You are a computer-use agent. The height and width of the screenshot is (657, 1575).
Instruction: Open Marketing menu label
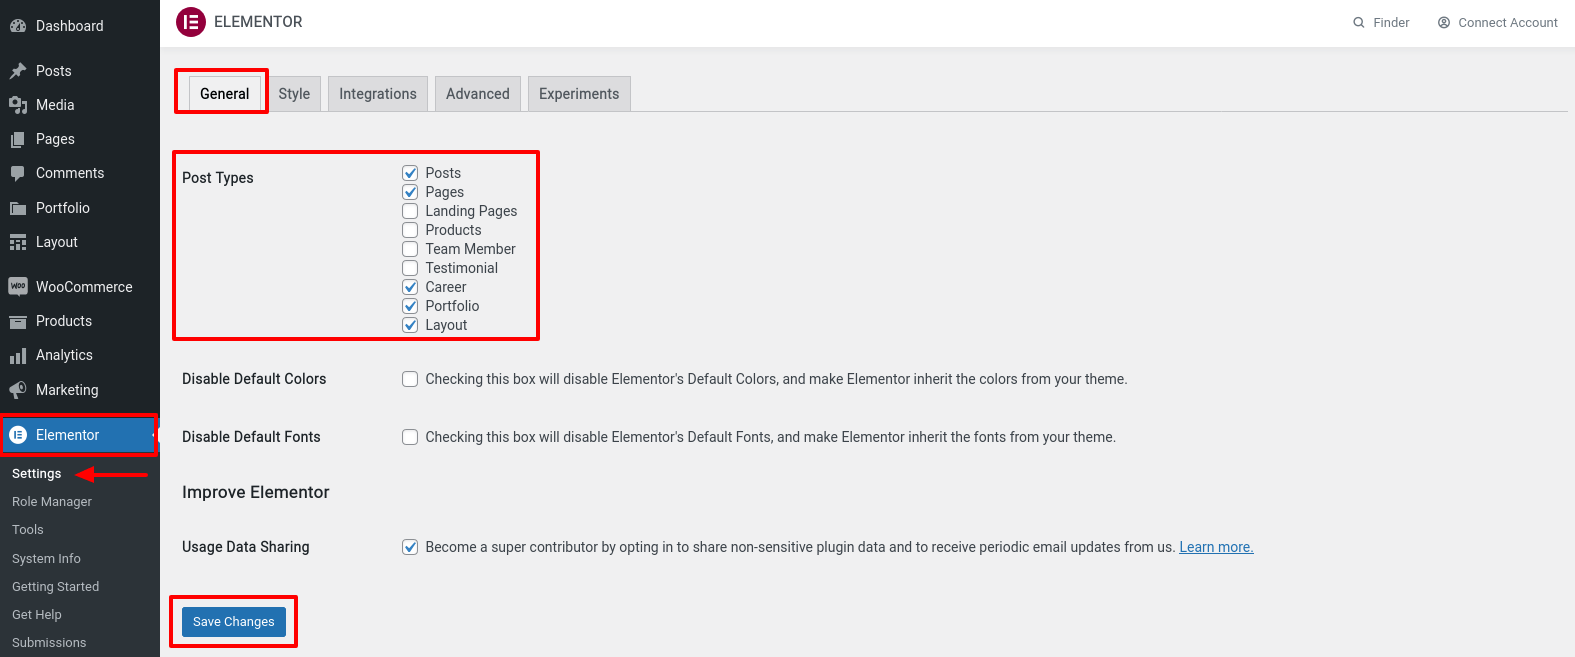click(67, 390)
